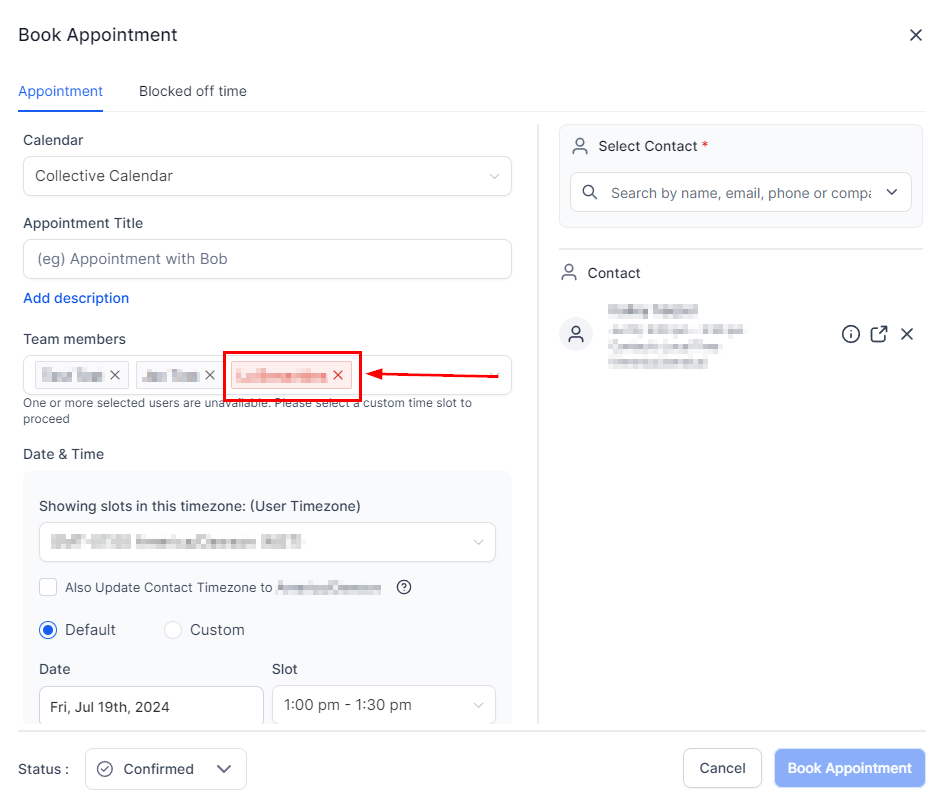Remove the selected contact with X icon
The height and width of the screenshot is (809, 944).
pos(907,334)
